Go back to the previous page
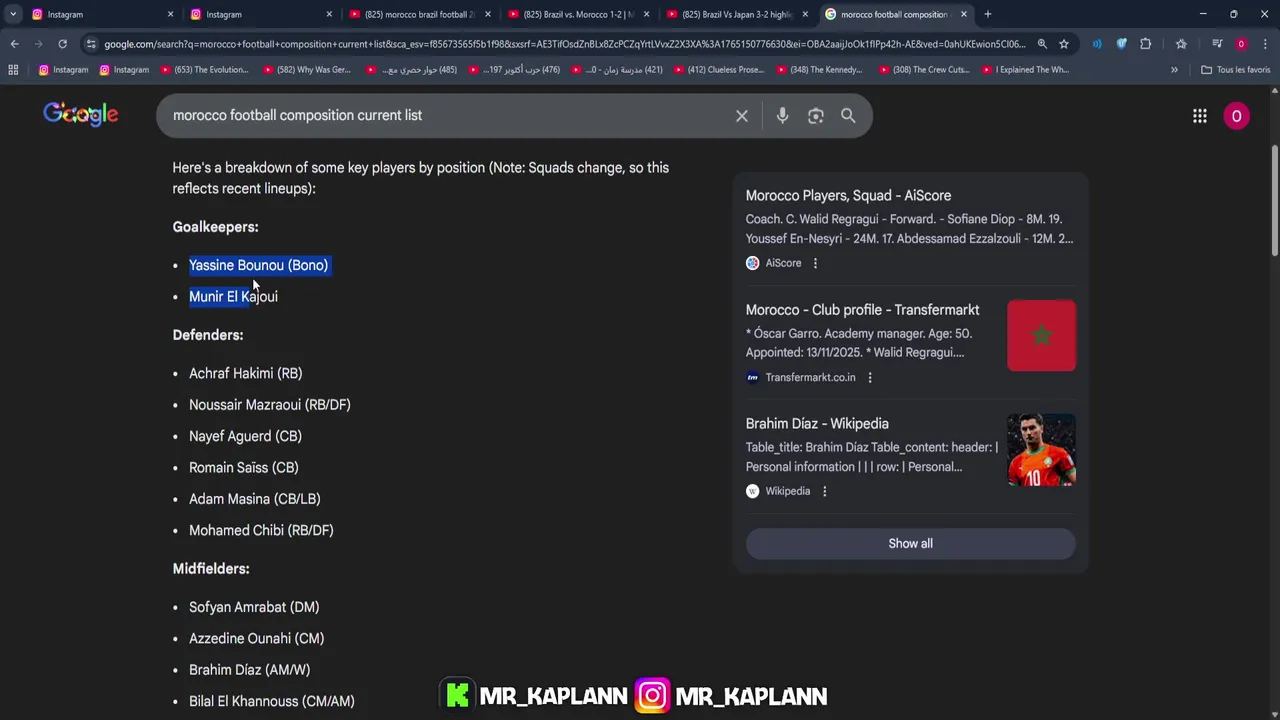1280x720 pixels. pos(14,44)
